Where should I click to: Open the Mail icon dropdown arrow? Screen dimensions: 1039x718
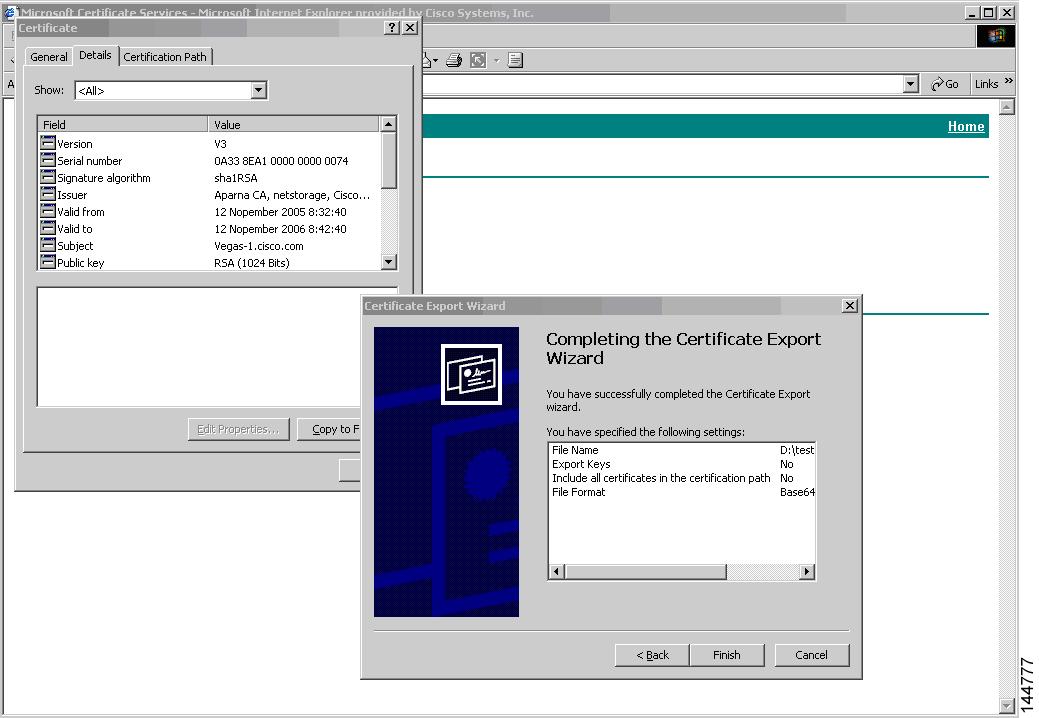[x=435, y=61]
